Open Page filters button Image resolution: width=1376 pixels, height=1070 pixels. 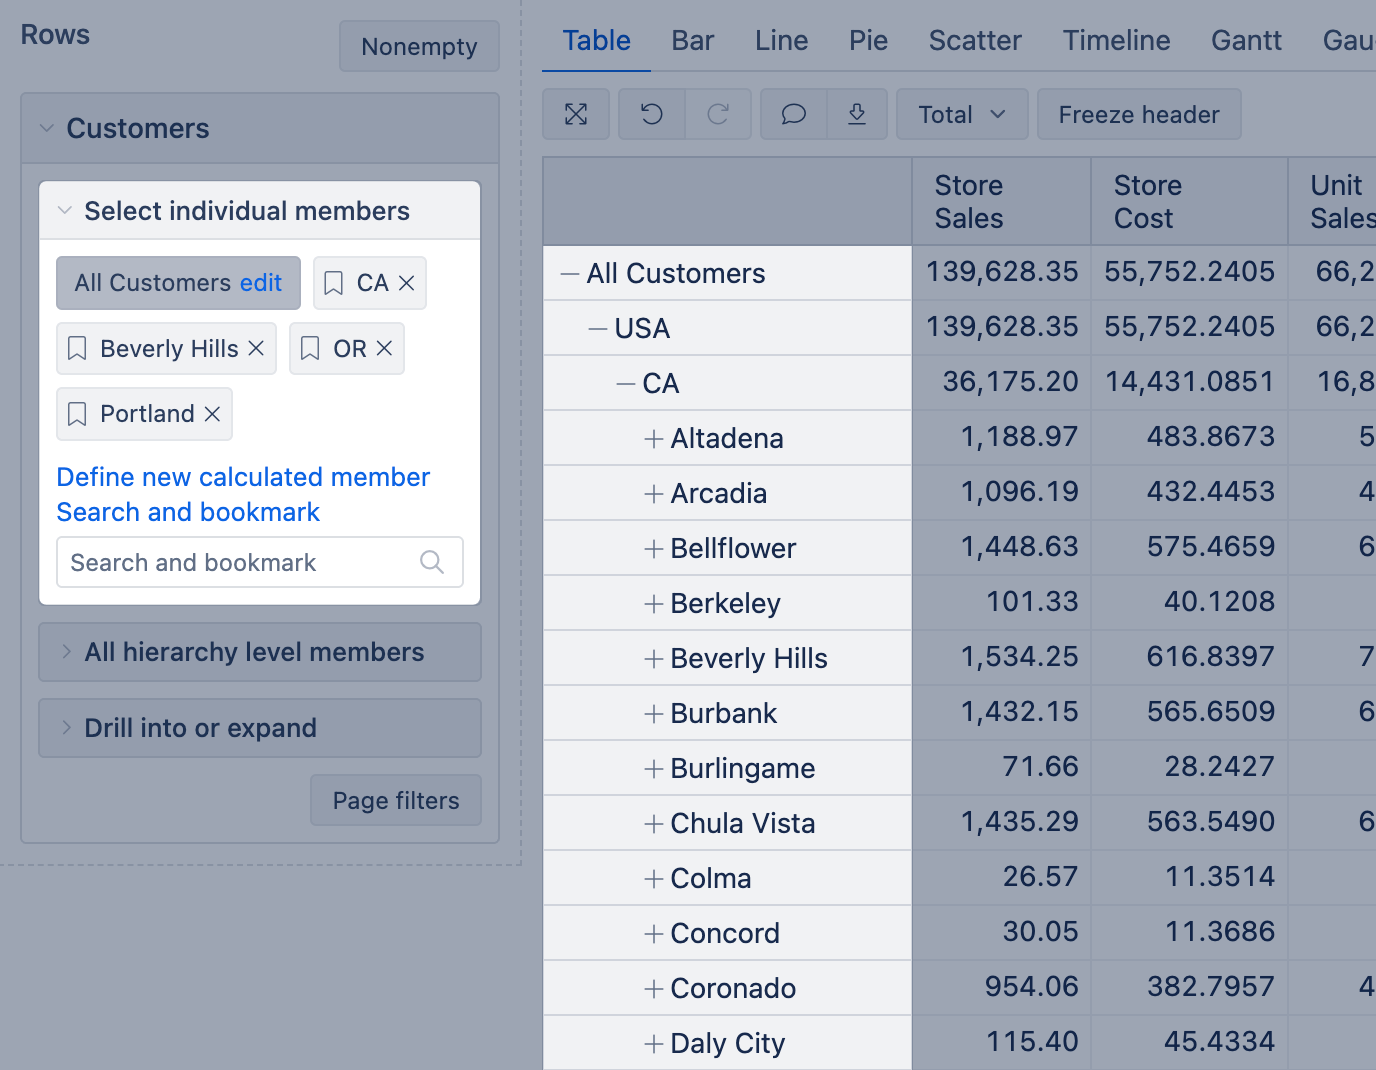pos(396,800)
